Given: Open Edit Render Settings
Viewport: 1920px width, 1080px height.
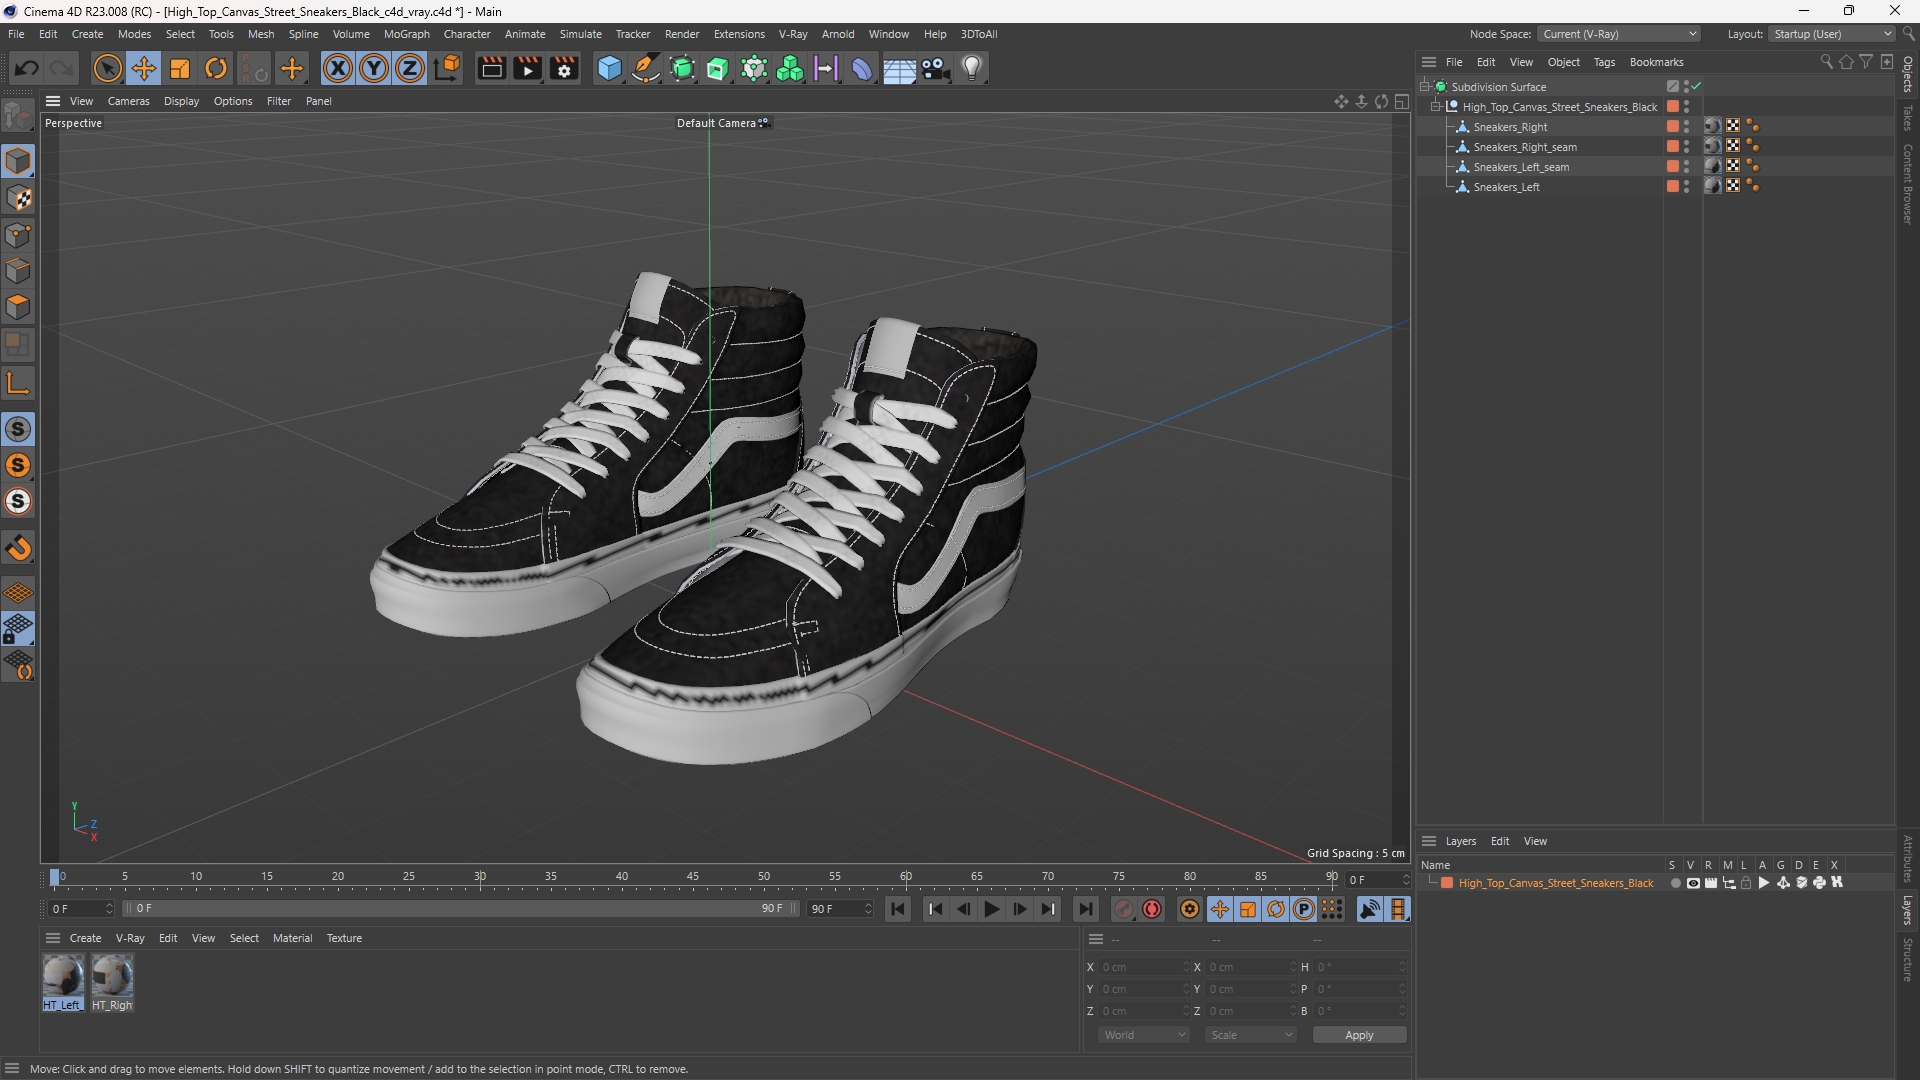Looking at the screenshot, I should tap(565, 68).
